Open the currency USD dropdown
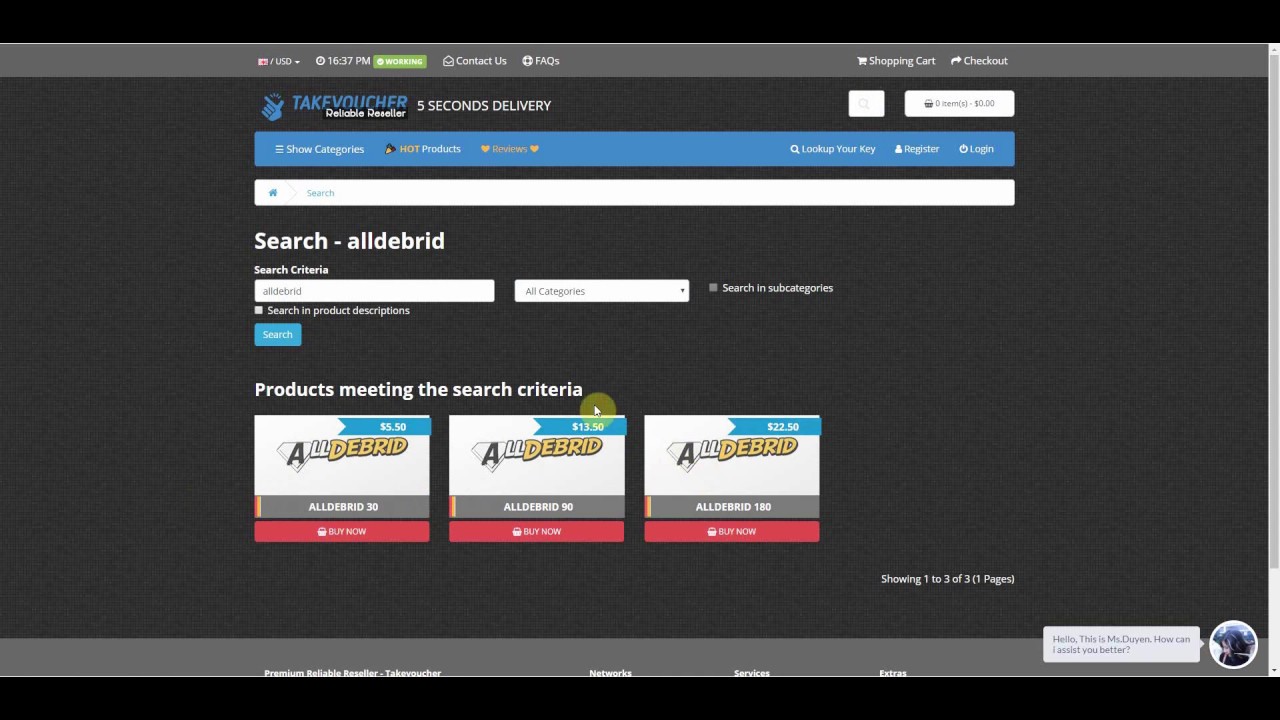 (x=279, y=61)
